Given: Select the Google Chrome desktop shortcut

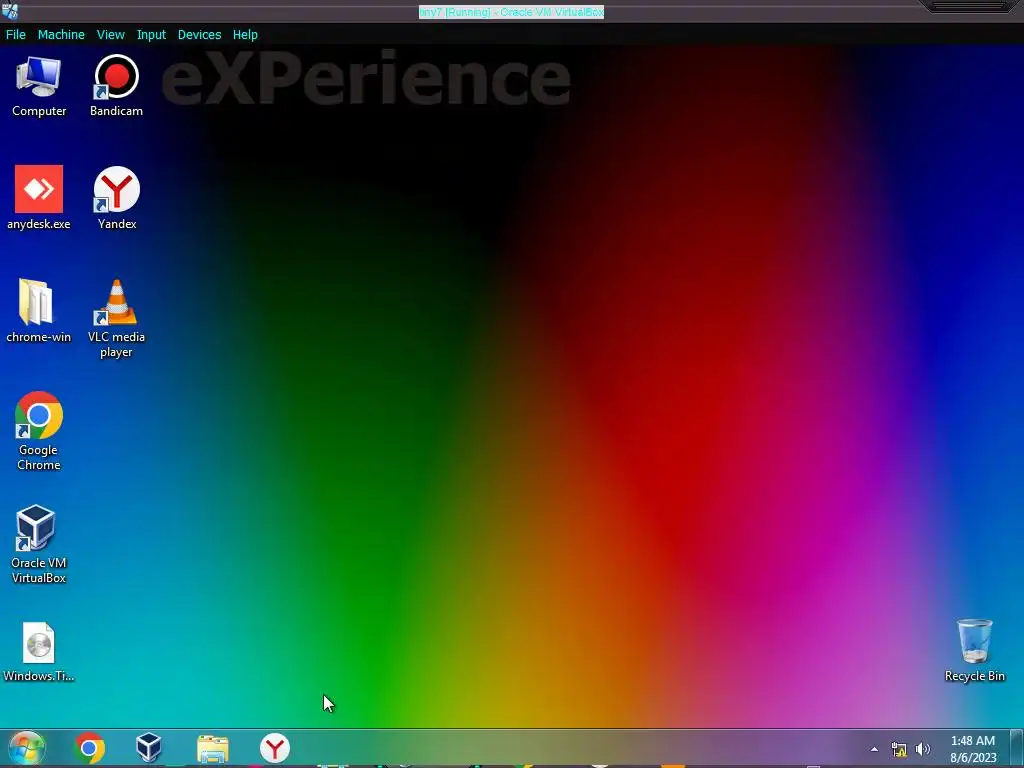Looking at the screenshot, I should click(x=39, y=432).
